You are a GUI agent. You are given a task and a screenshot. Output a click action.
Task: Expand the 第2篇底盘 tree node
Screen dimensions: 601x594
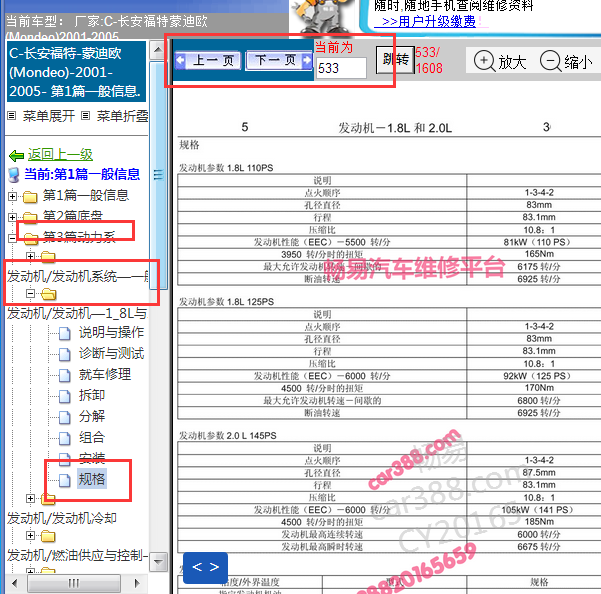(12, 217)
